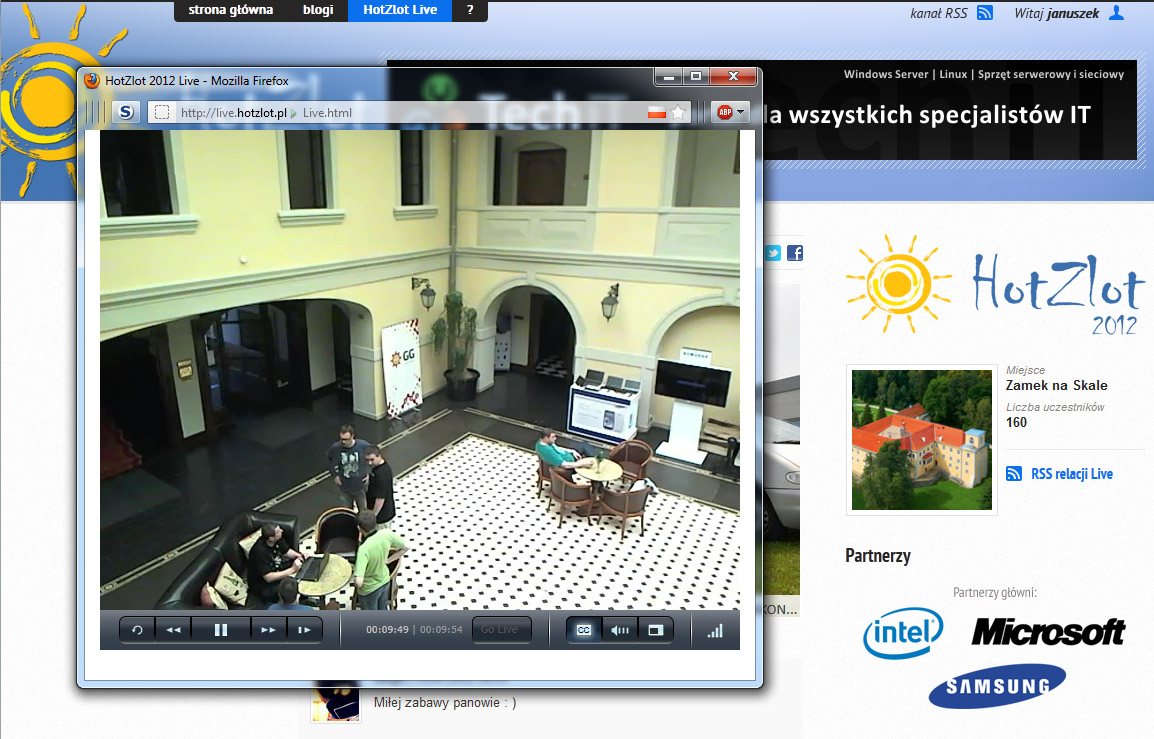Click the Twitter share icon
1154x739 pixels.
(x=773, y=253)
